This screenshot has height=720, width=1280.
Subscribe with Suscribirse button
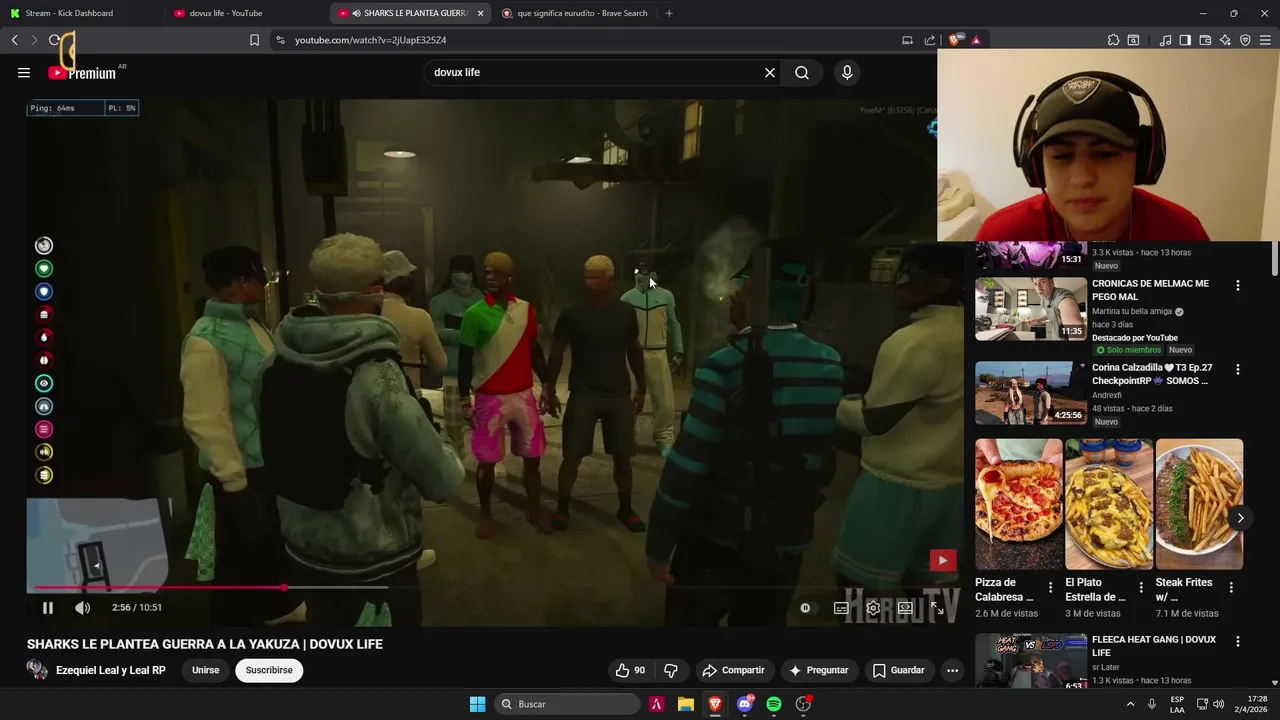pyautogui.click(x=269, y=670)
